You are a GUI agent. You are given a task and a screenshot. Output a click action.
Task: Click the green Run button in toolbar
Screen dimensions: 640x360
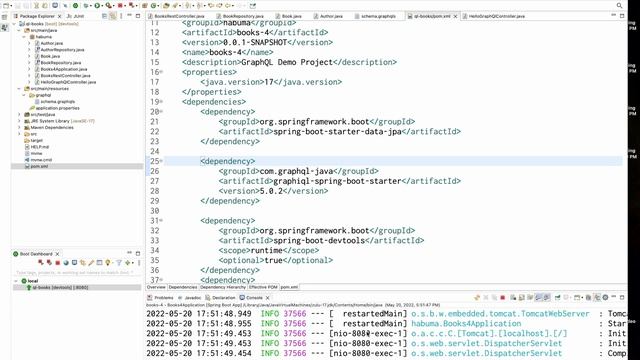[97, 6]
